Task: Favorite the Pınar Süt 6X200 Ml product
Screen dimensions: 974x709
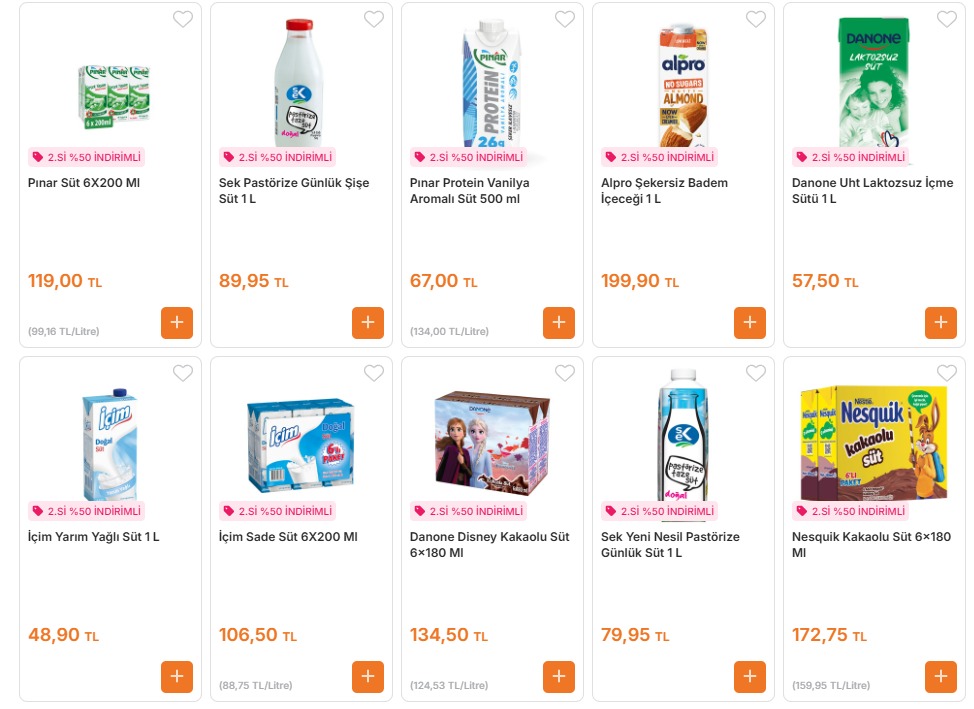Action: [183, 19]
